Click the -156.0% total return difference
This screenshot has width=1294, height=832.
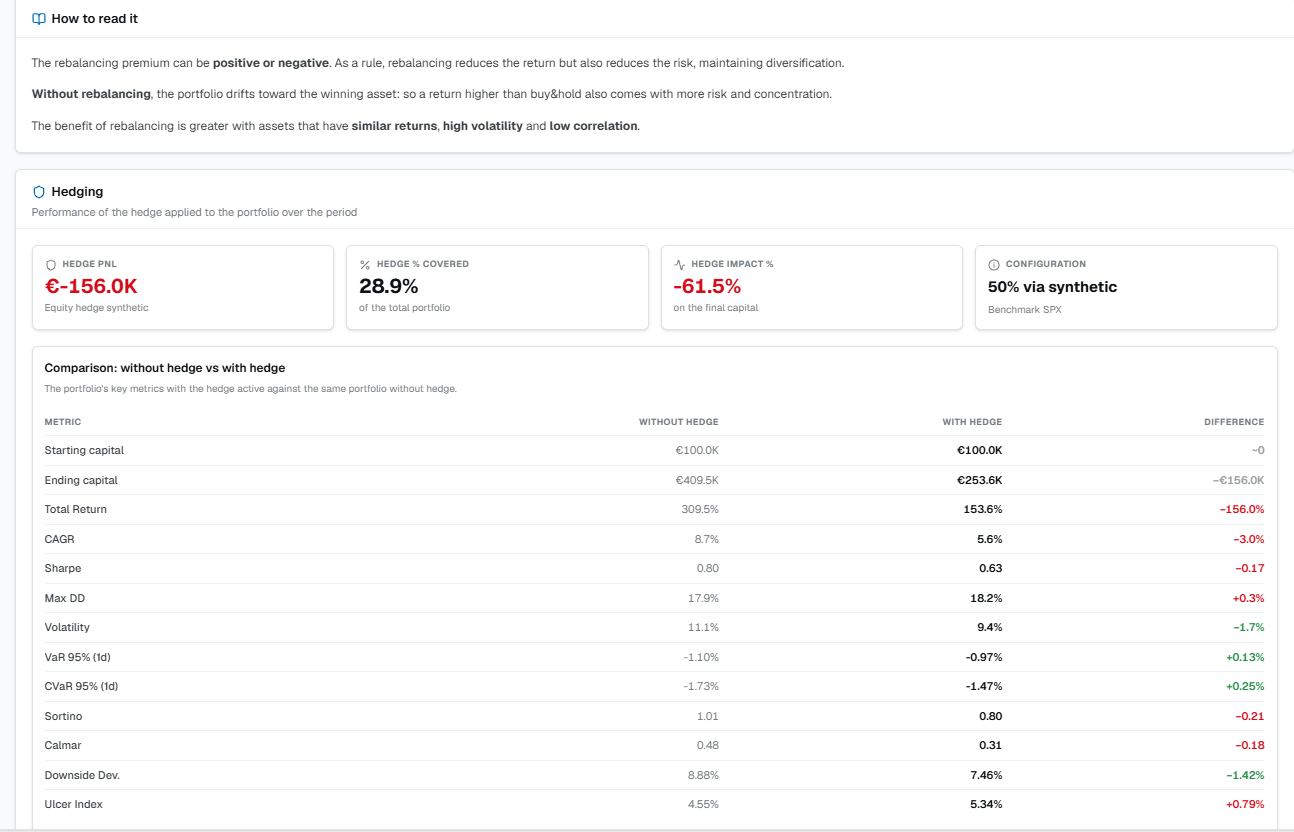pyautogui.click(x=1242, y=509)
